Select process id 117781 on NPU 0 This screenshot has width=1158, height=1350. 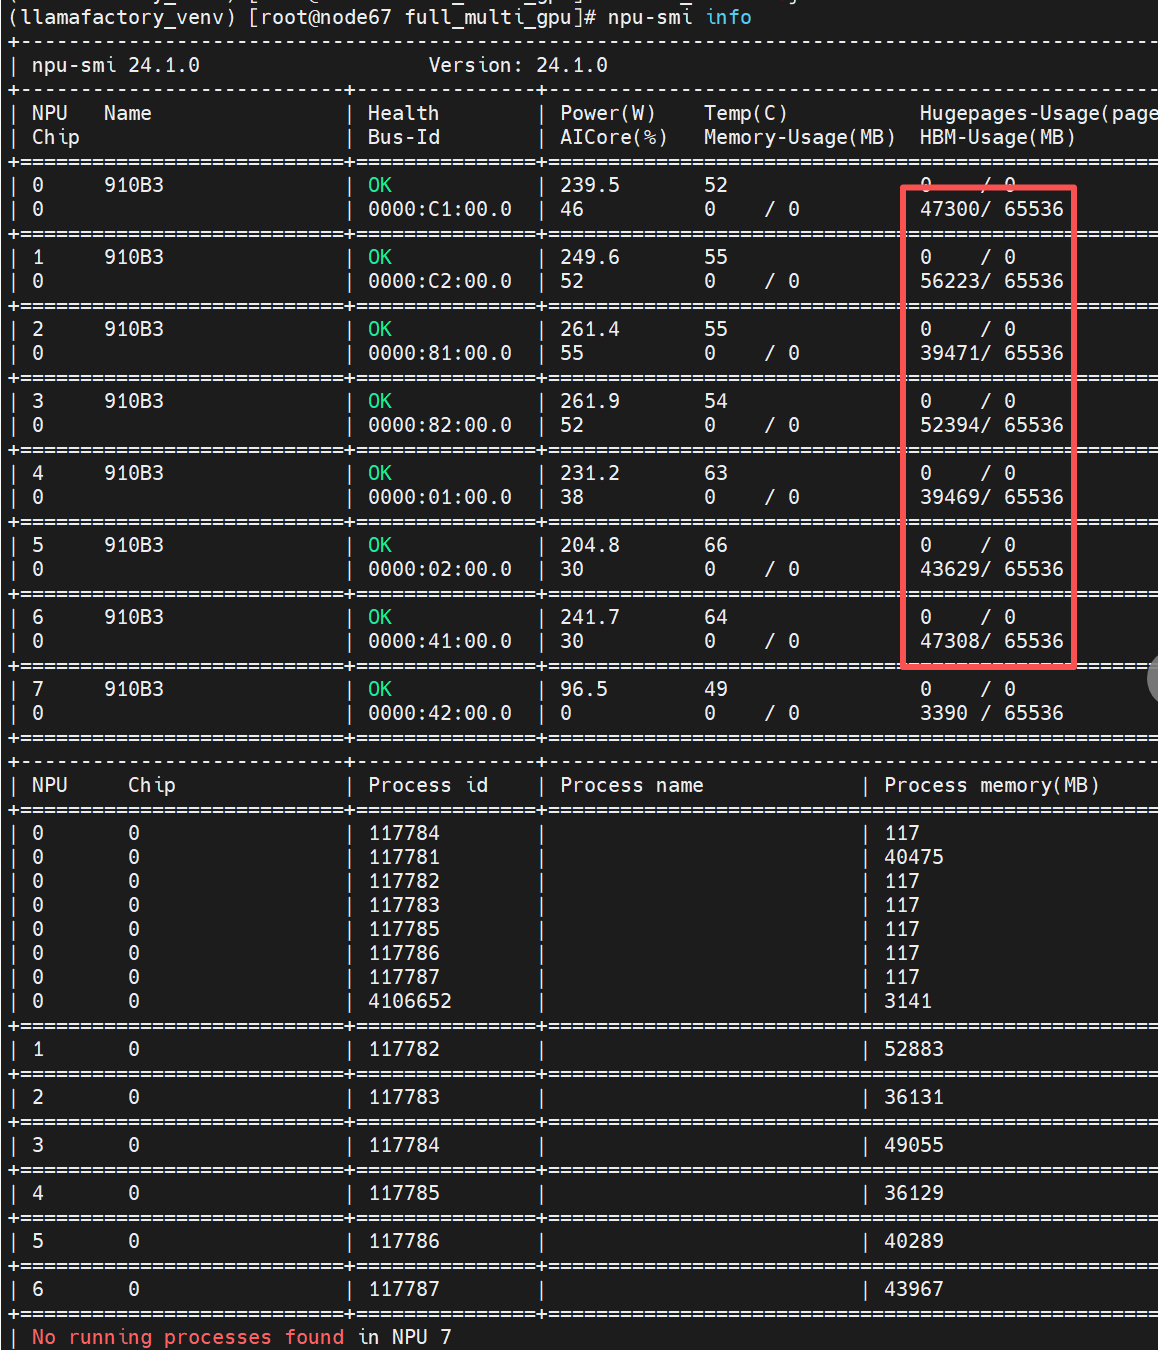(404, 857)
